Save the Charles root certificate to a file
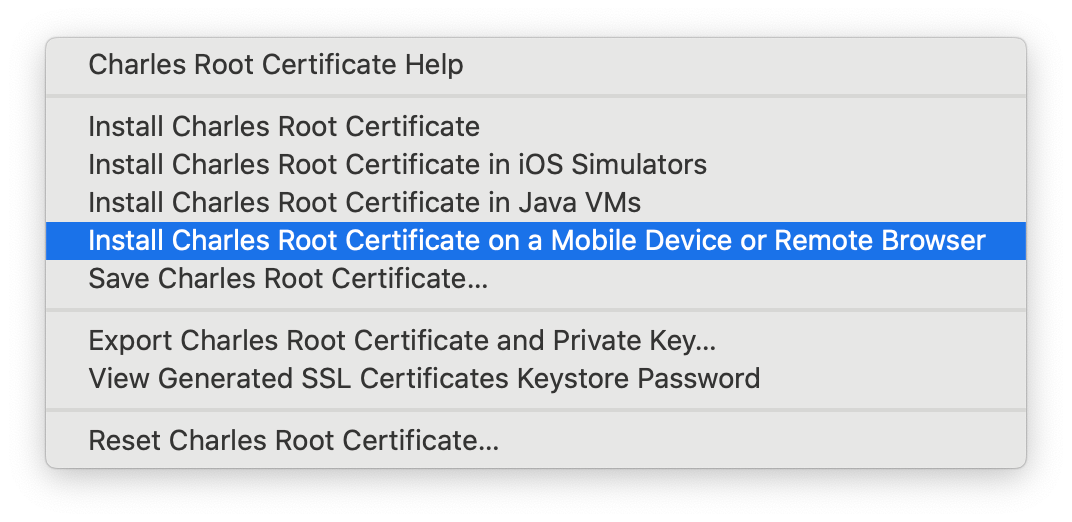 click(536, 279)
